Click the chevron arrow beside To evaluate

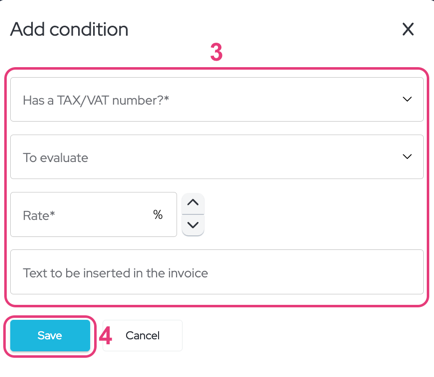[x=407, y=157]
